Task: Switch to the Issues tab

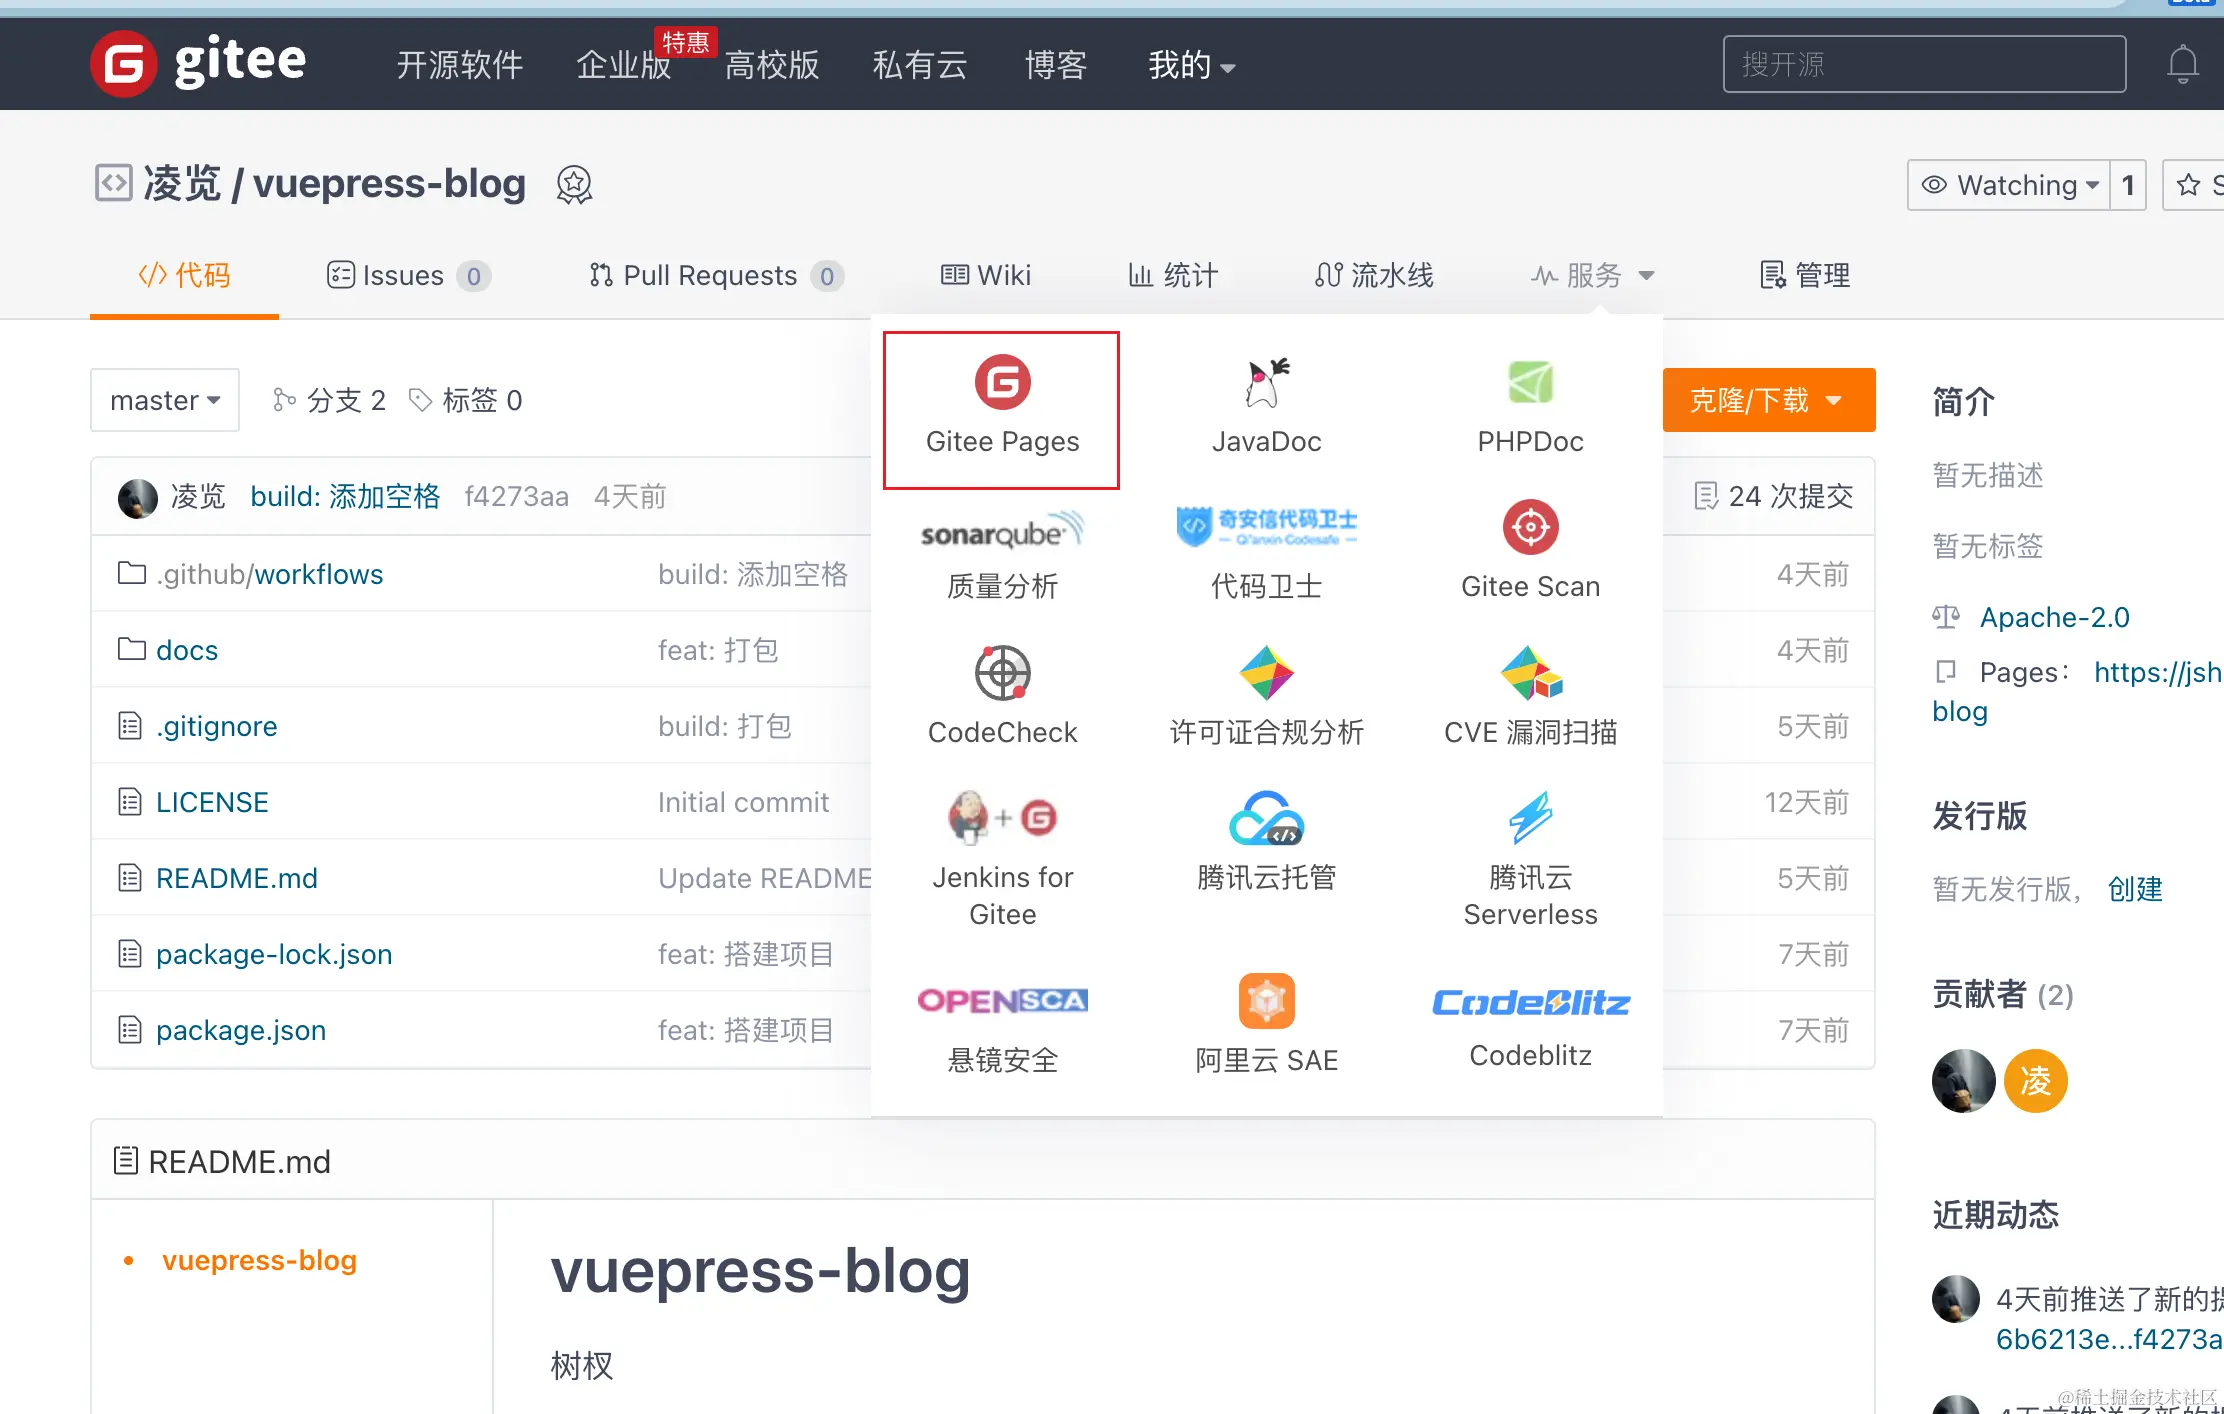Action: click(408, 275)
